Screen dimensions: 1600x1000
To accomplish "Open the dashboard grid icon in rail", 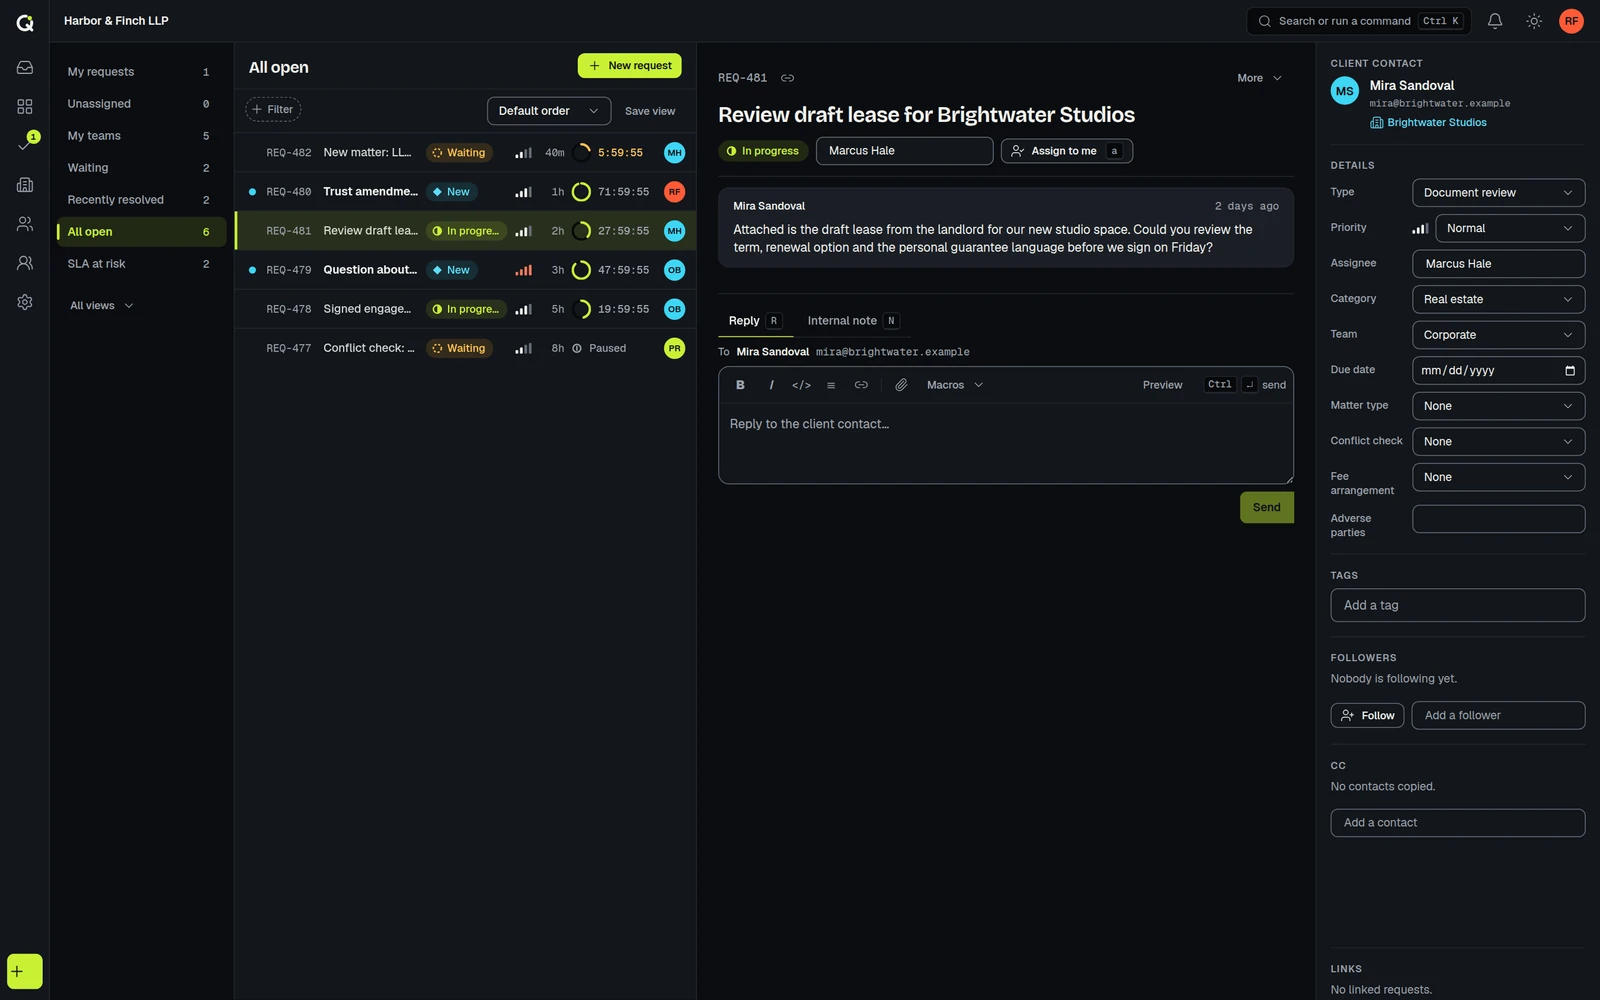I will click(x=25, y=106).
